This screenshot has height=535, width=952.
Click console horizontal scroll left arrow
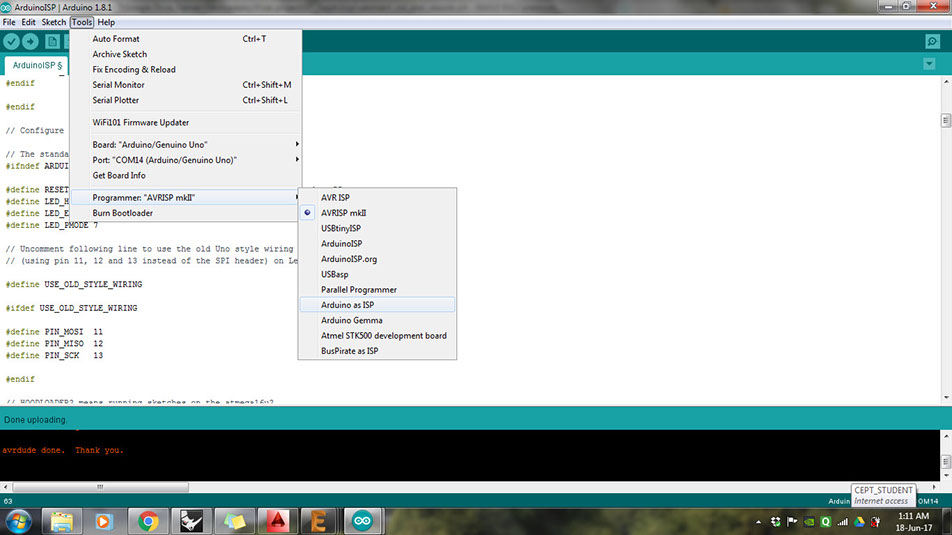pyautogui.click(x=5, y=487)
